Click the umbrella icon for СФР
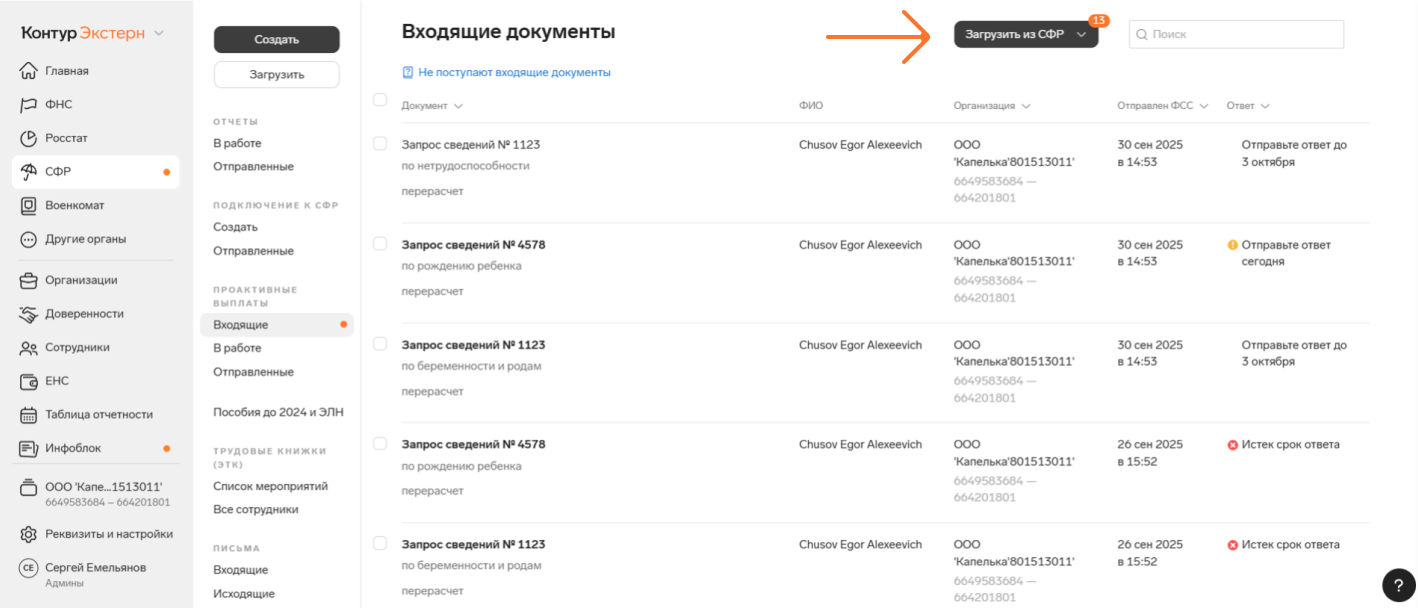The width and height of the screenshot is (1418, 608). click(x=28, y=172)
